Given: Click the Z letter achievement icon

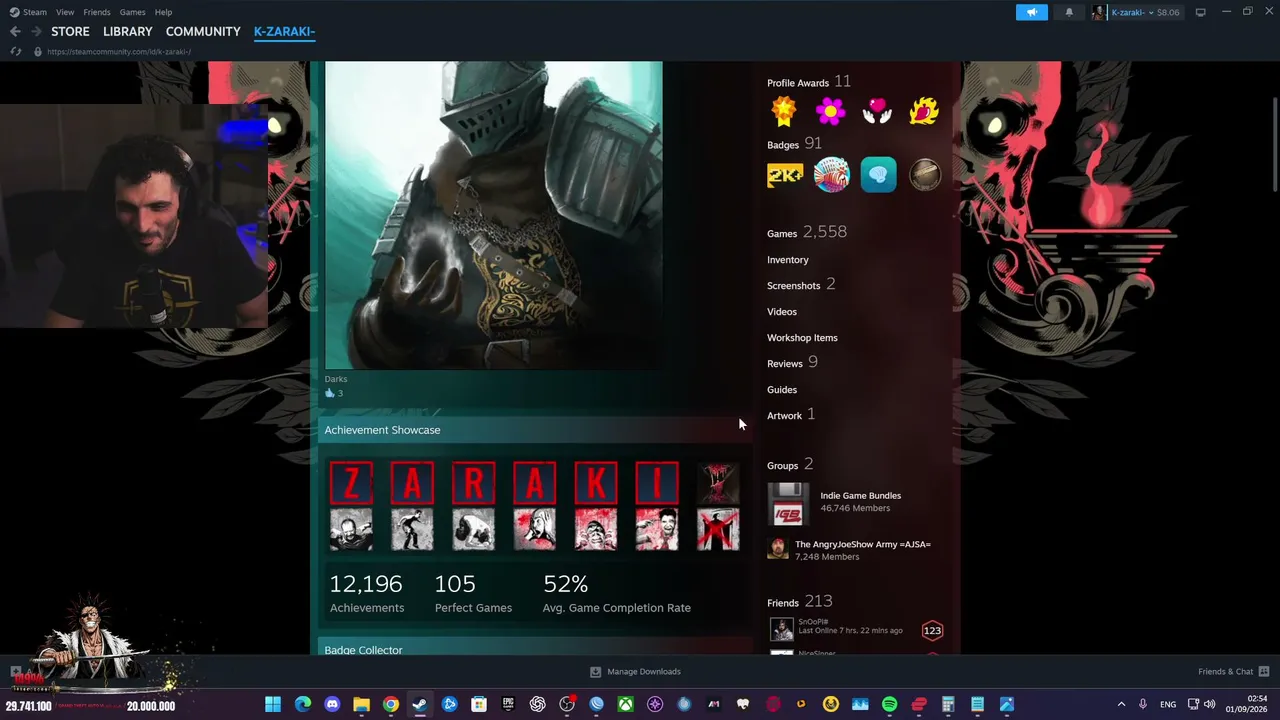Looking at the screenshot, I should pos(351,484).
